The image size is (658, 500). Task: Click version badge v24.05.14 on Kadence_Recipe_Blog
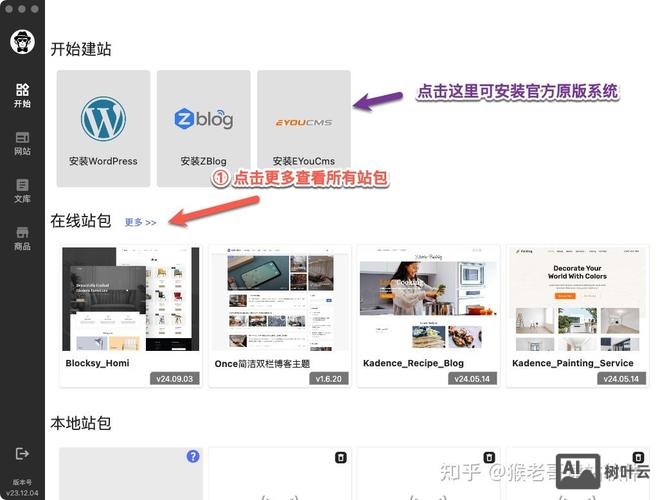click(x=472, y=379)
